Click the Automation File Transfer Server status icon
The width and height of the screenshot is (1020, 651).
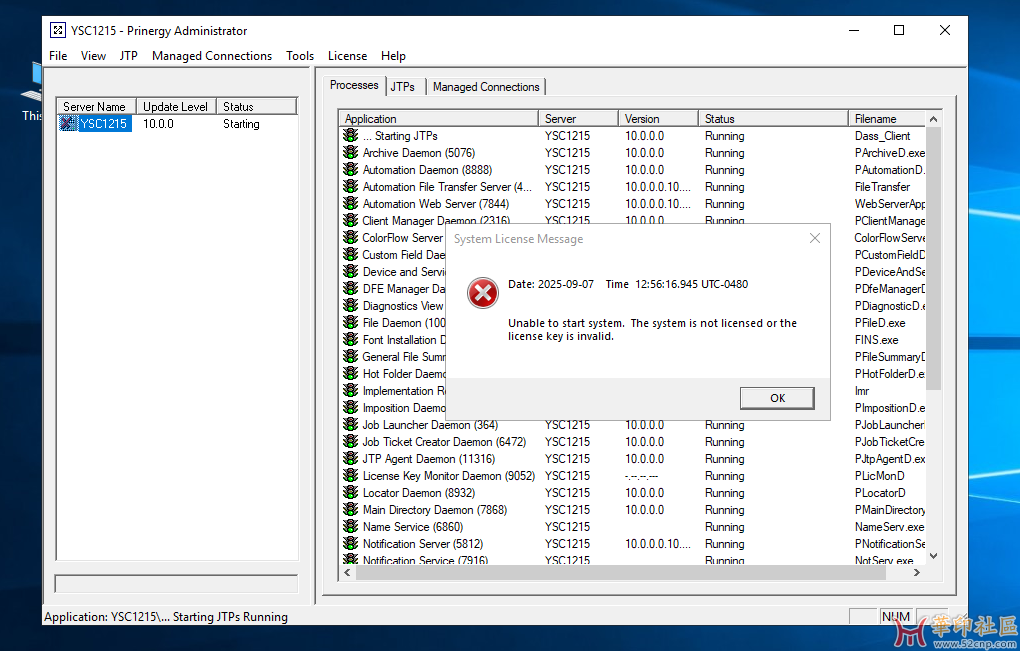[351, 186]
